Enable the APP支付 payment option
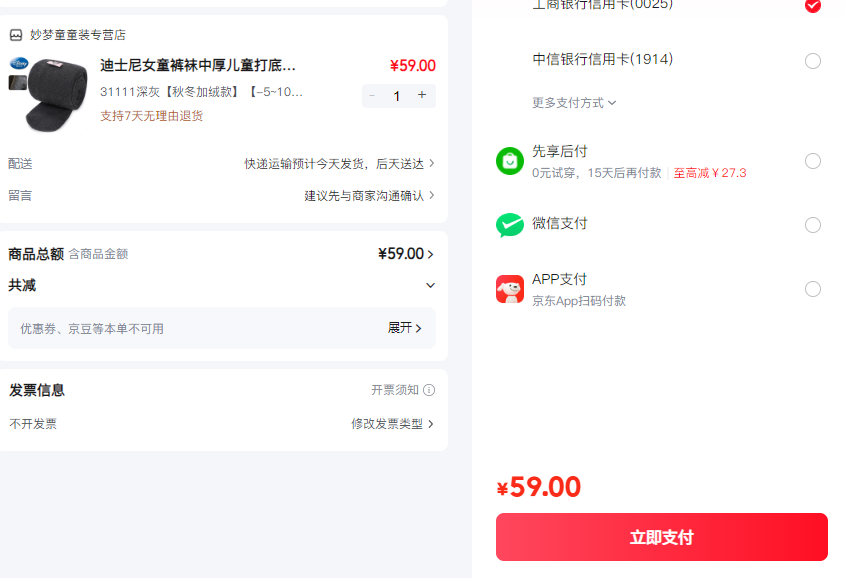The image size is (845, 578). [x=813, y=289]
